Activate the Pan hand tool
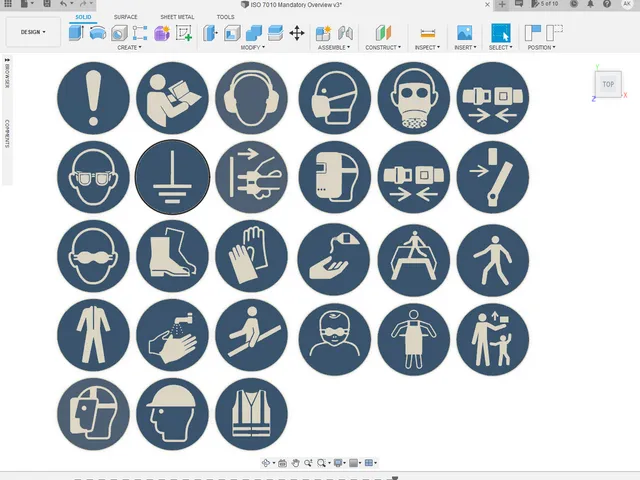Viewport: 640px width, 480px height. 296,463
